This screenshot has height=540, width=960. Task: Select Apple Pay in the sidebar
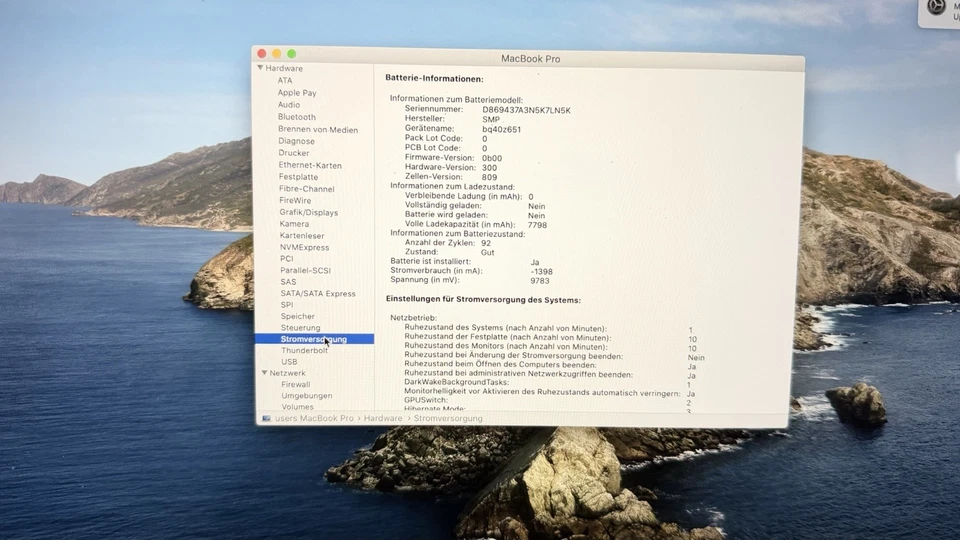pos(297,92)
